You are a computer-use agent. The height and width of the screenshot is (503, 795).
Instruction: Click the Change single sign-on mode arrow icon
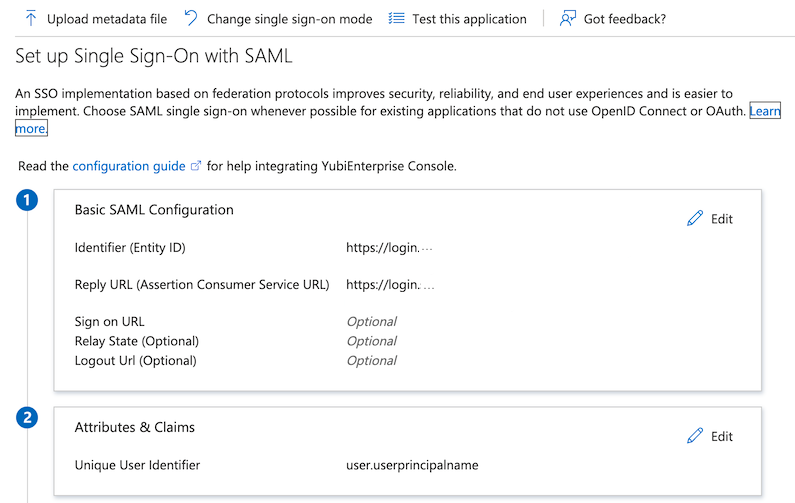pos(191,19)
